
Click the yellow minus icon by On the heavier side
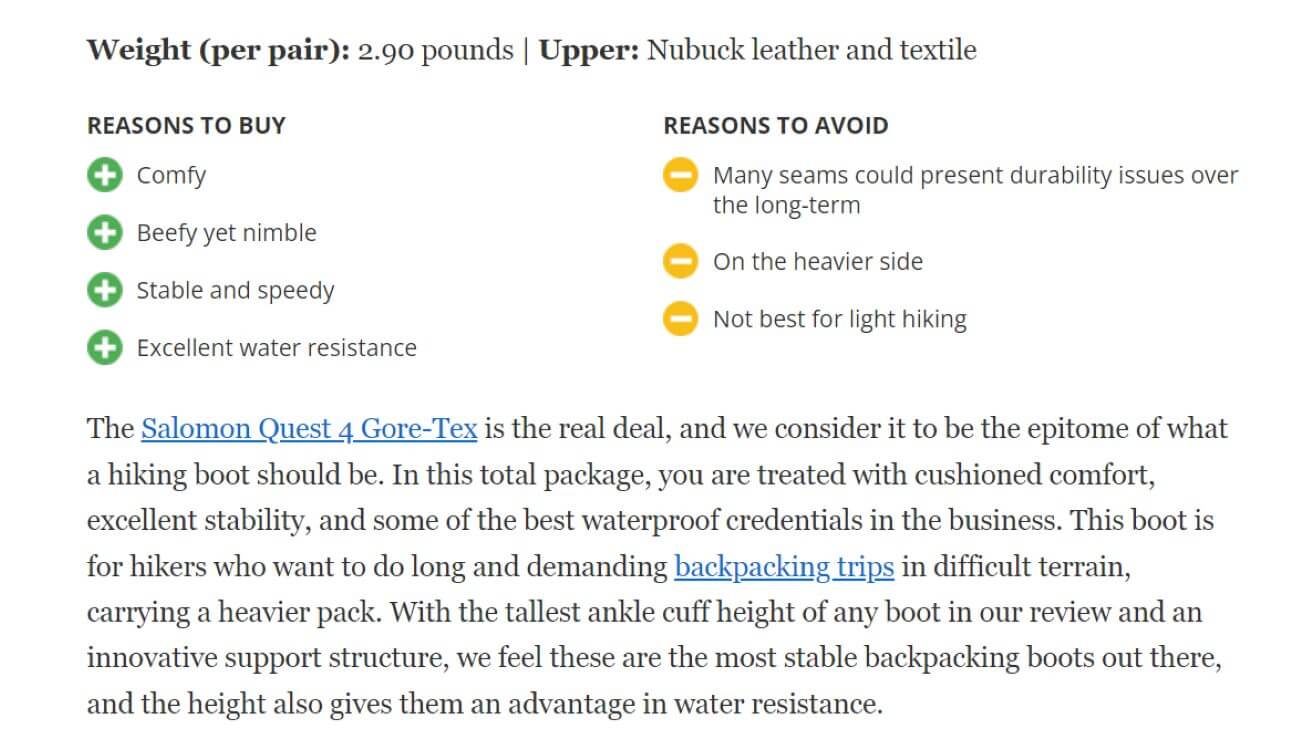[x=680, y=262]
